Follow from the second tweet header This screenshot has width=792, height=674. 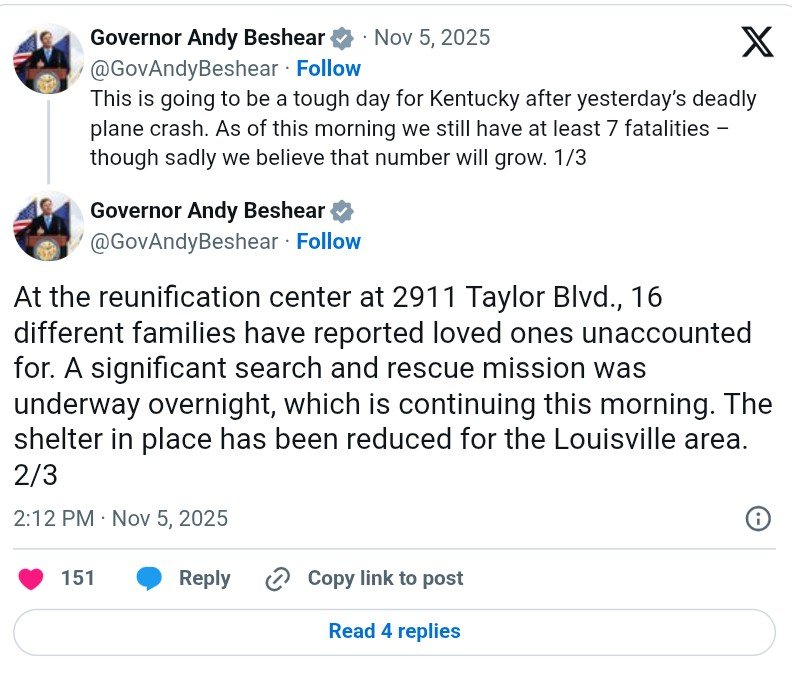(x=328, y=241)
